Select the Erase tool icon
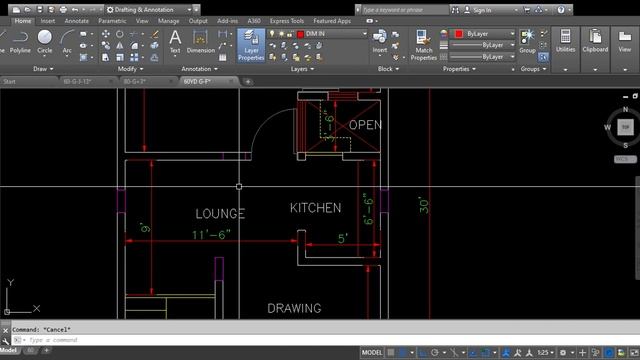This screenshot has height=360, width=640. [x=155, y=34]
